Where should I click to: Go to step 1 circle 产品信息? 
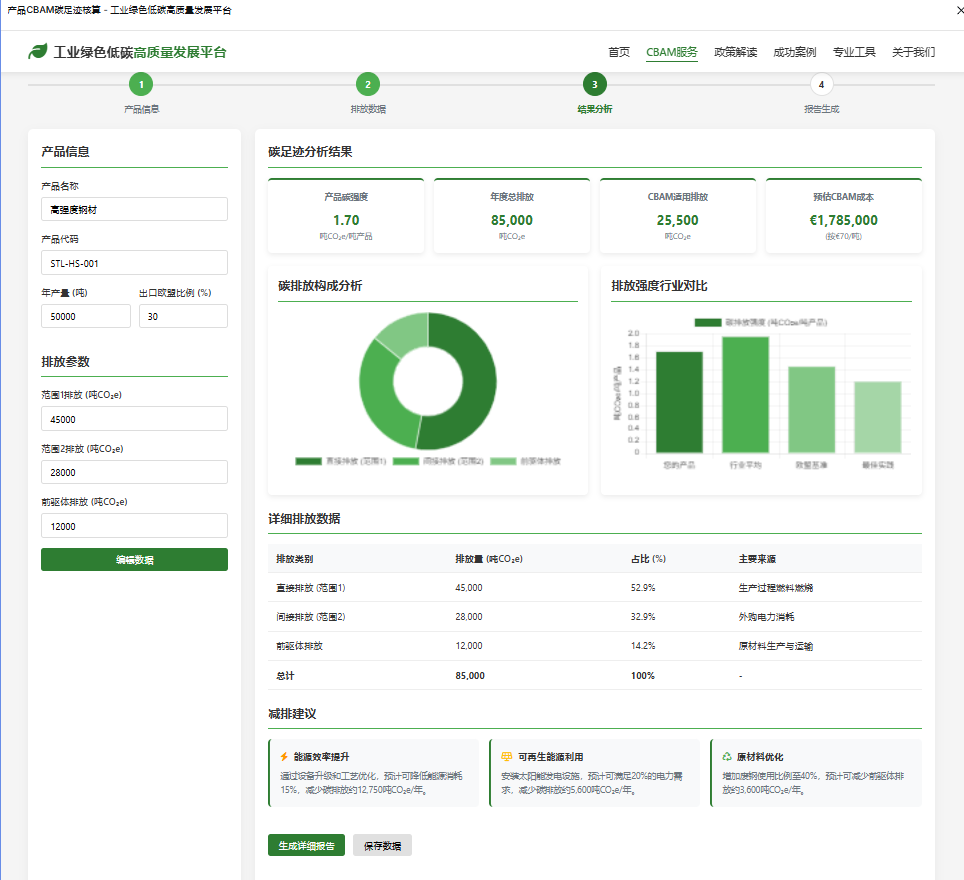[x=141, y=85]
